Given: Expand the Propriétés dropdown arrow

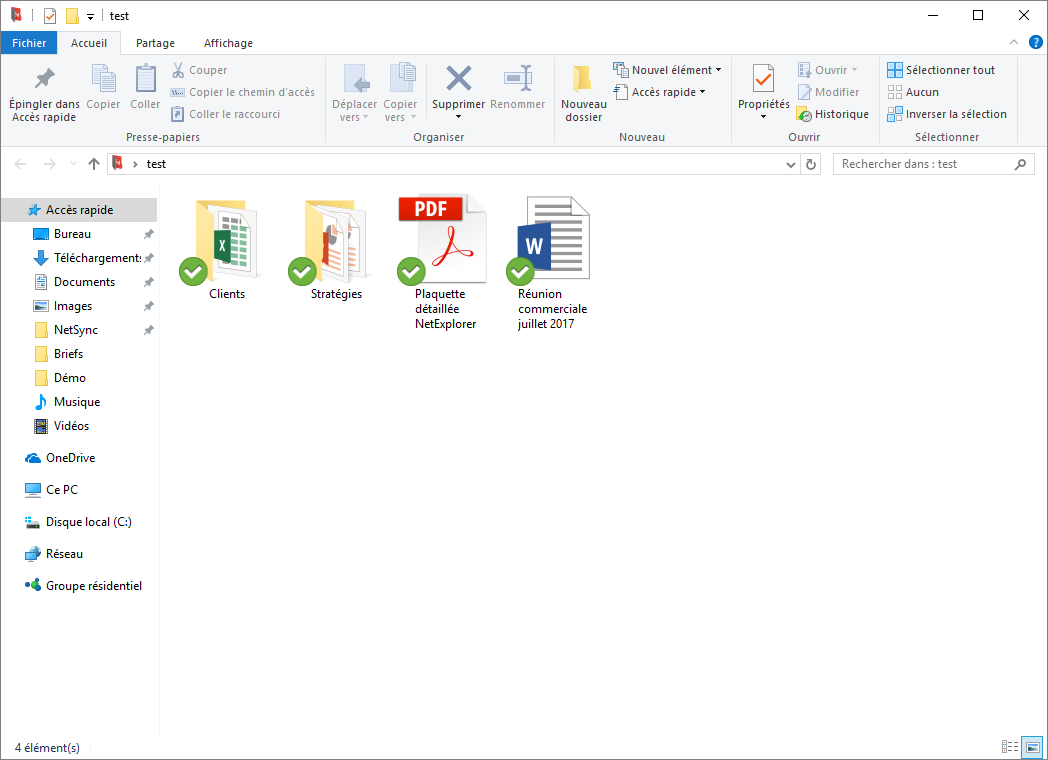Looking at the screenshot, I should click(x=763, y=117).
